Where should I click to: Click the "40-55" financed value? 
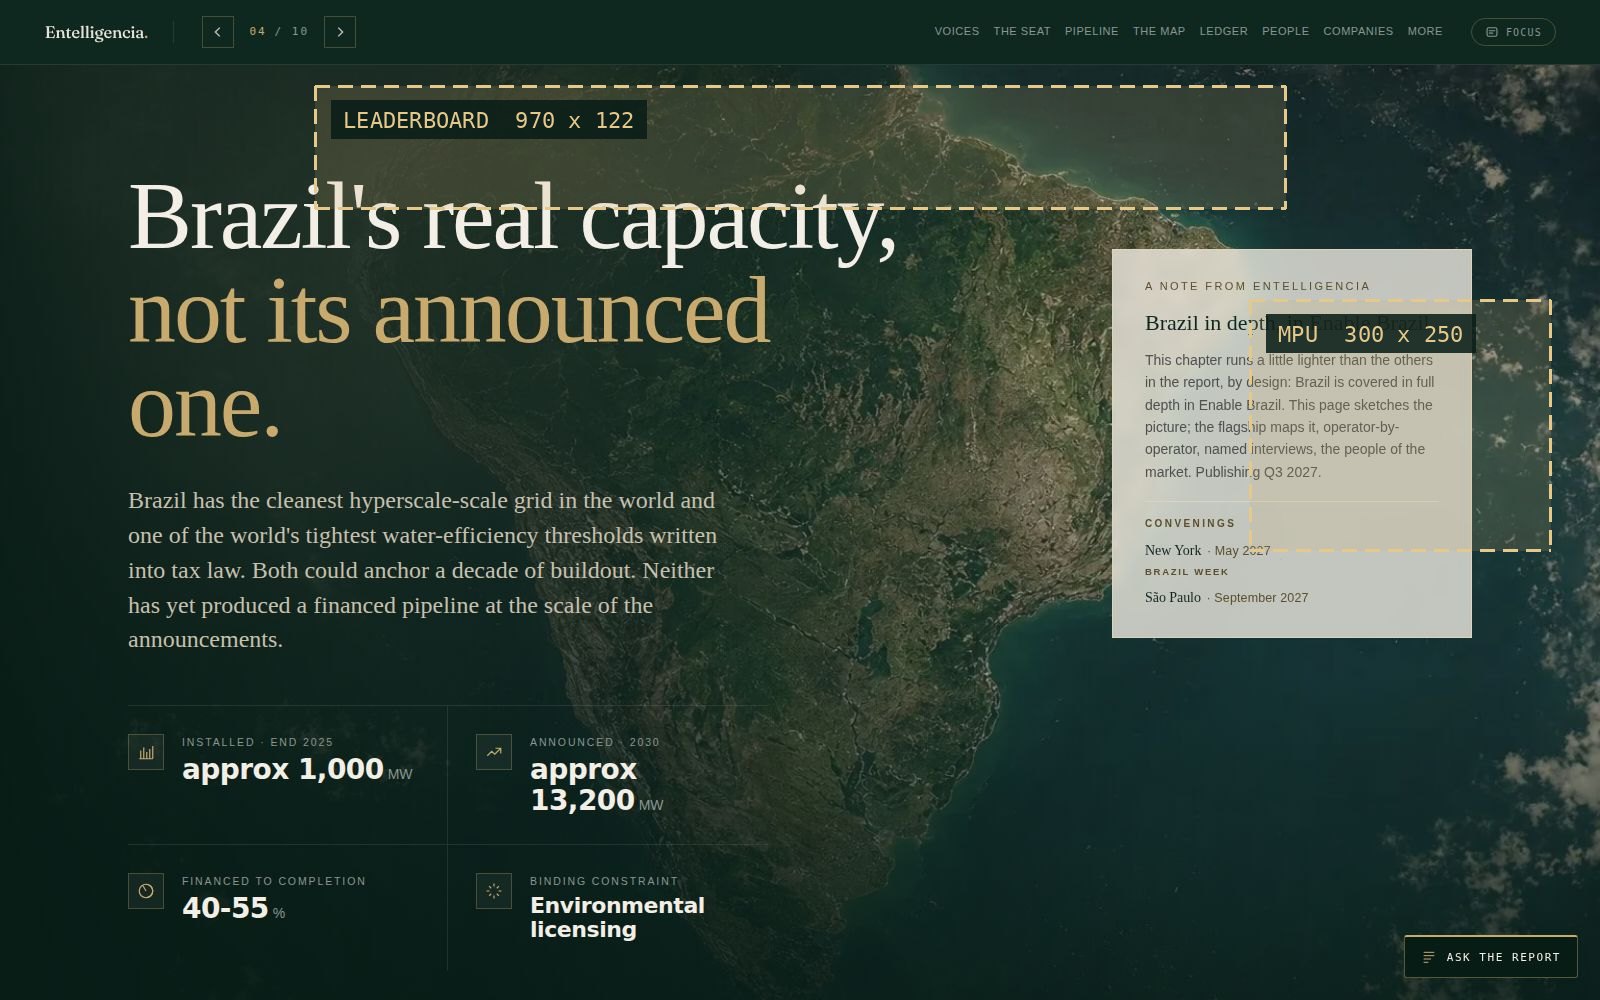click(225, 908)
